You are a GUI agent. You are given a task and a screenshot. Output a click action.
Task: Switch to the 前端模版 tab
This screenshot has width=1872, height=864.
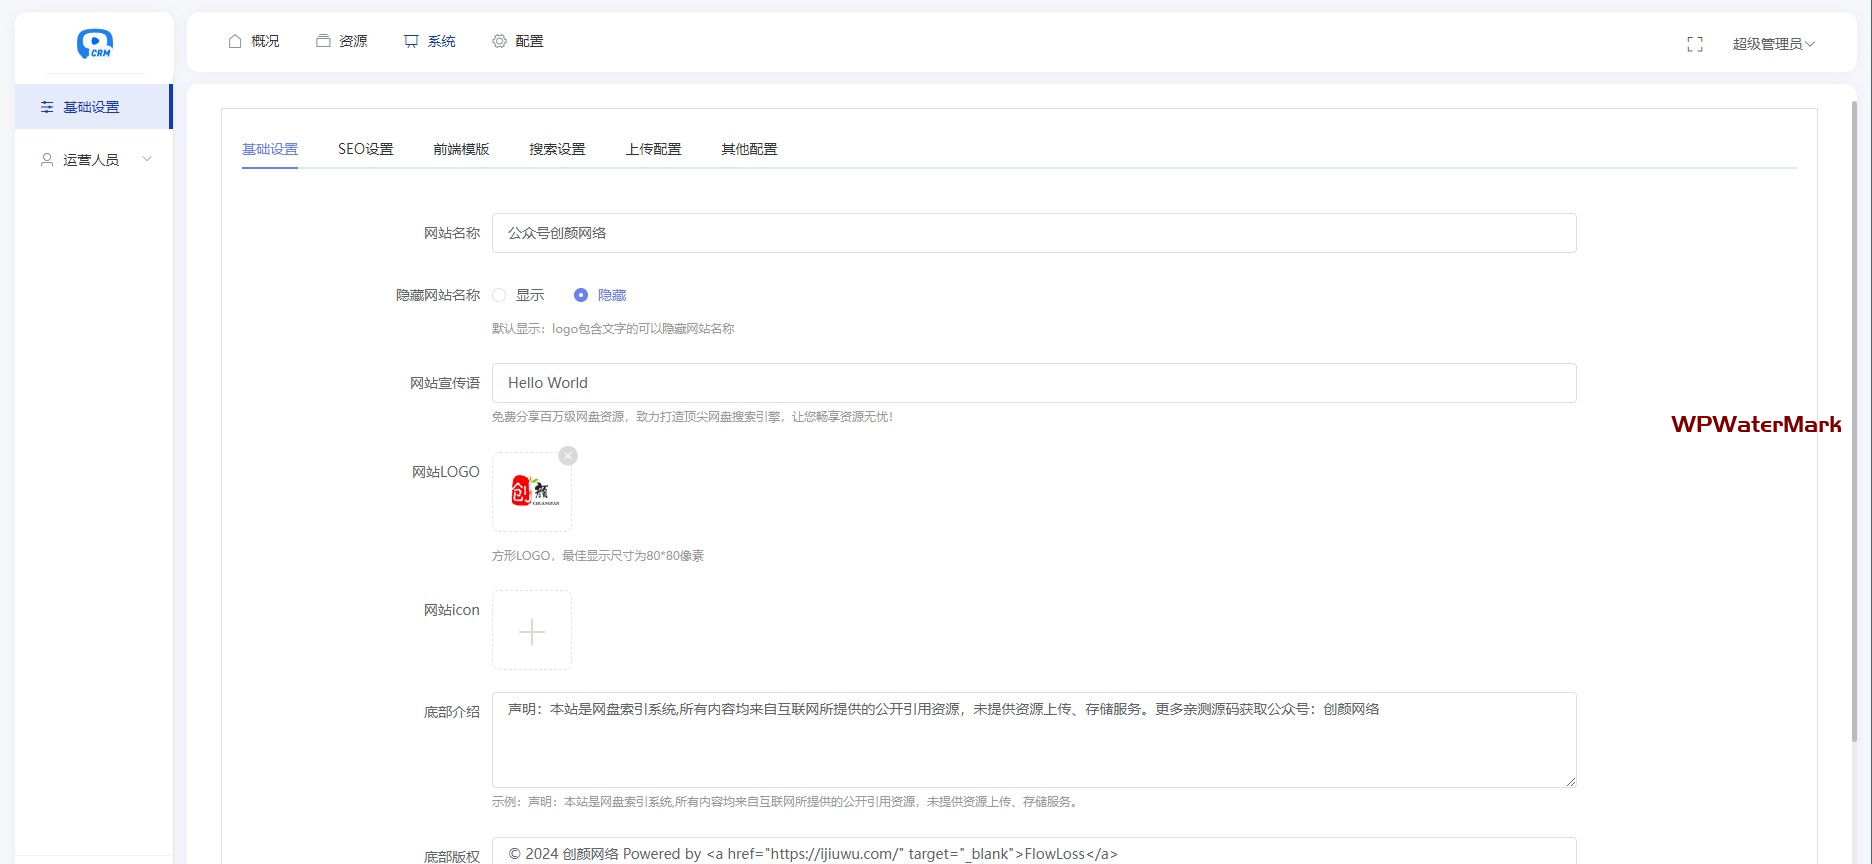[x=461, y=149]
